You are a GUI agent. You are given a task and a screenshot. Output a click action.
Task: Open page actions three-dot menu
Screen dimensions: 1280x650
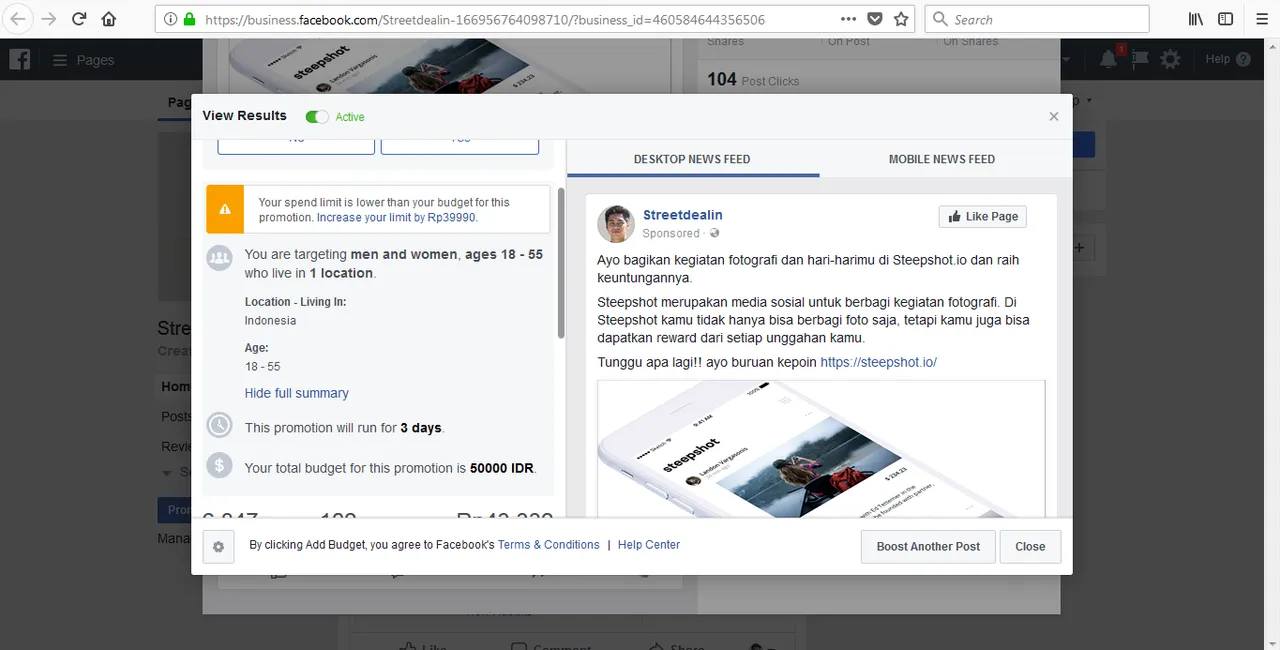coord(848,19)
